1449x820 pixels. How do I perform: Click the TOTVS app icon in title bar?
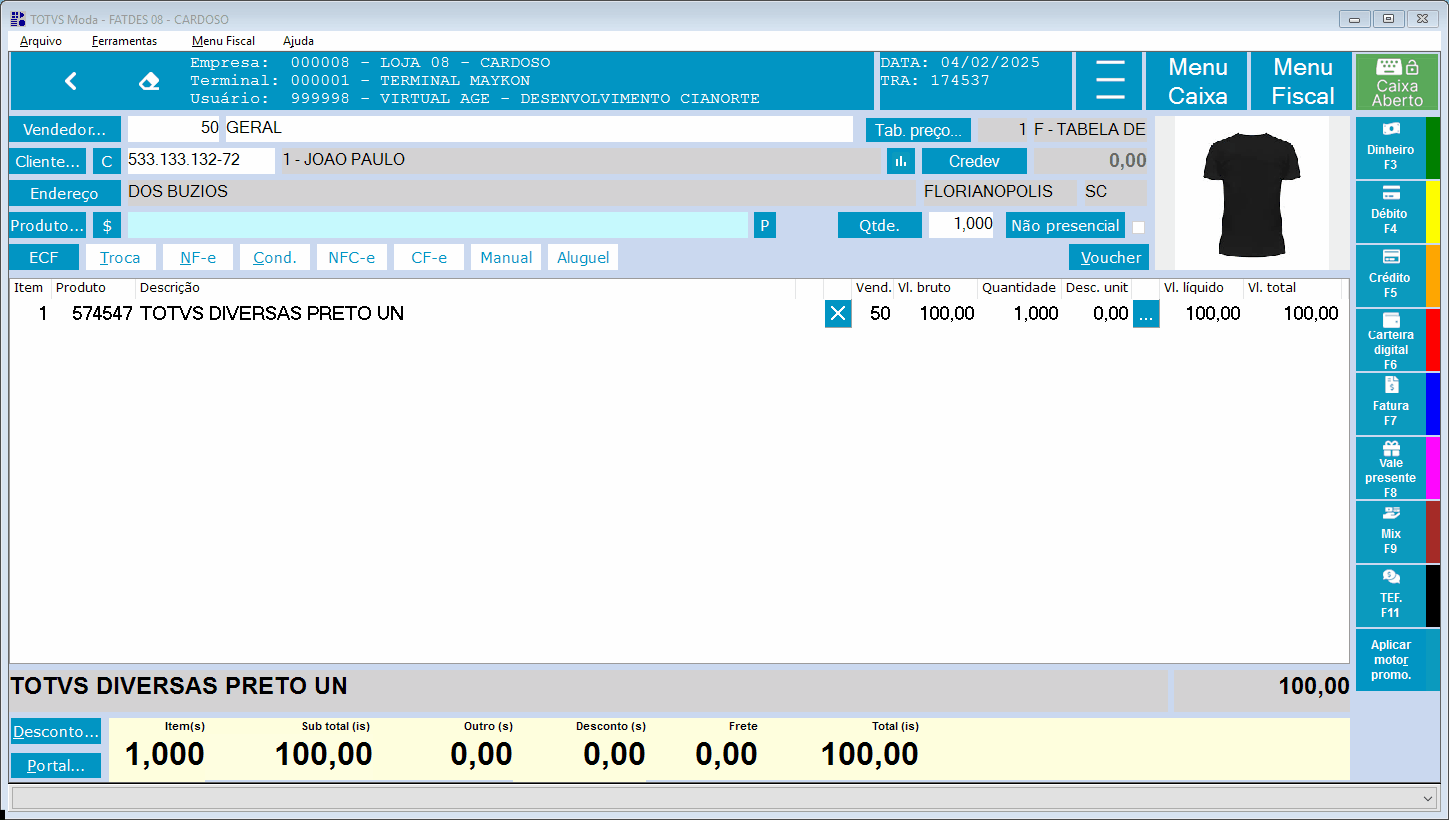point(18,19)
